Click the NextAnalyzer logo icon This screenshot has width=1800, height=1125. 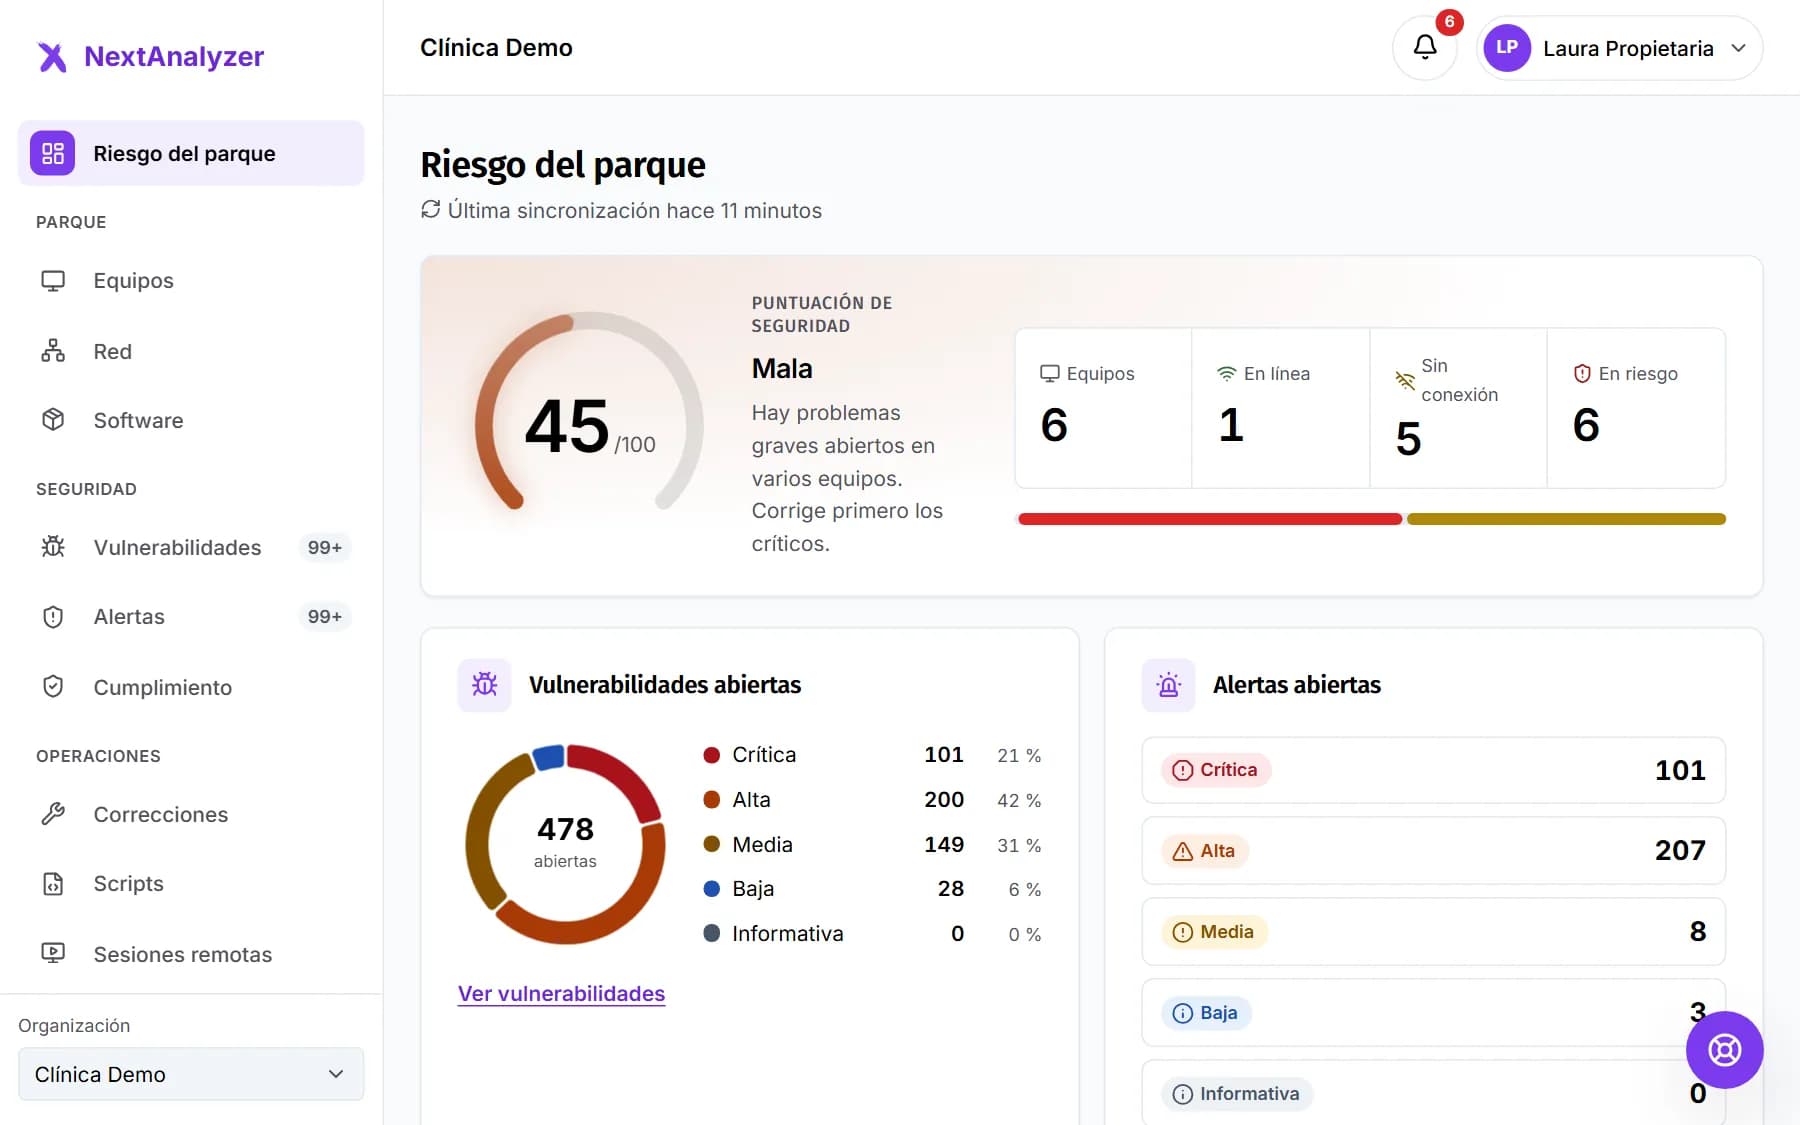[x=52, y=57]
